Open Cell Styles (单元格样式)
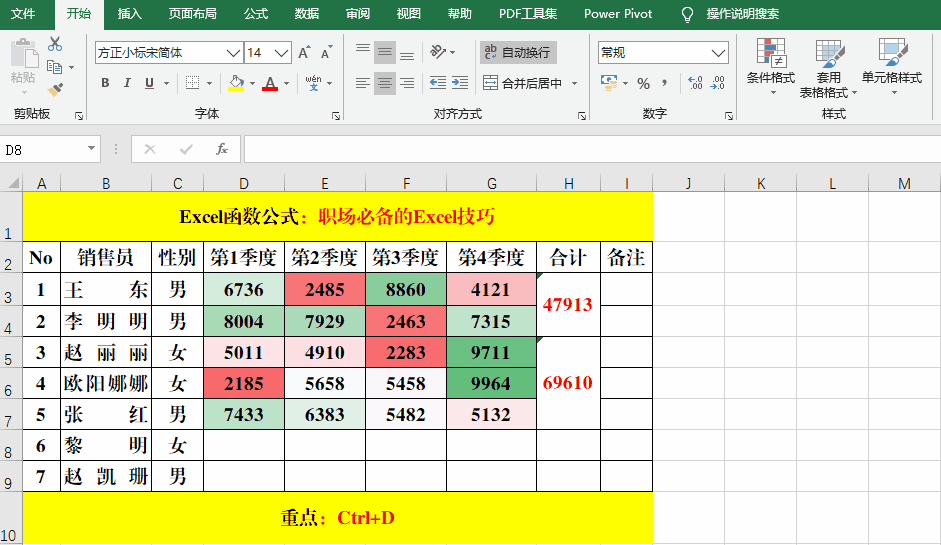Image resolution: width=941 pixels, height=545 pixels. click(x=892, y=67)
